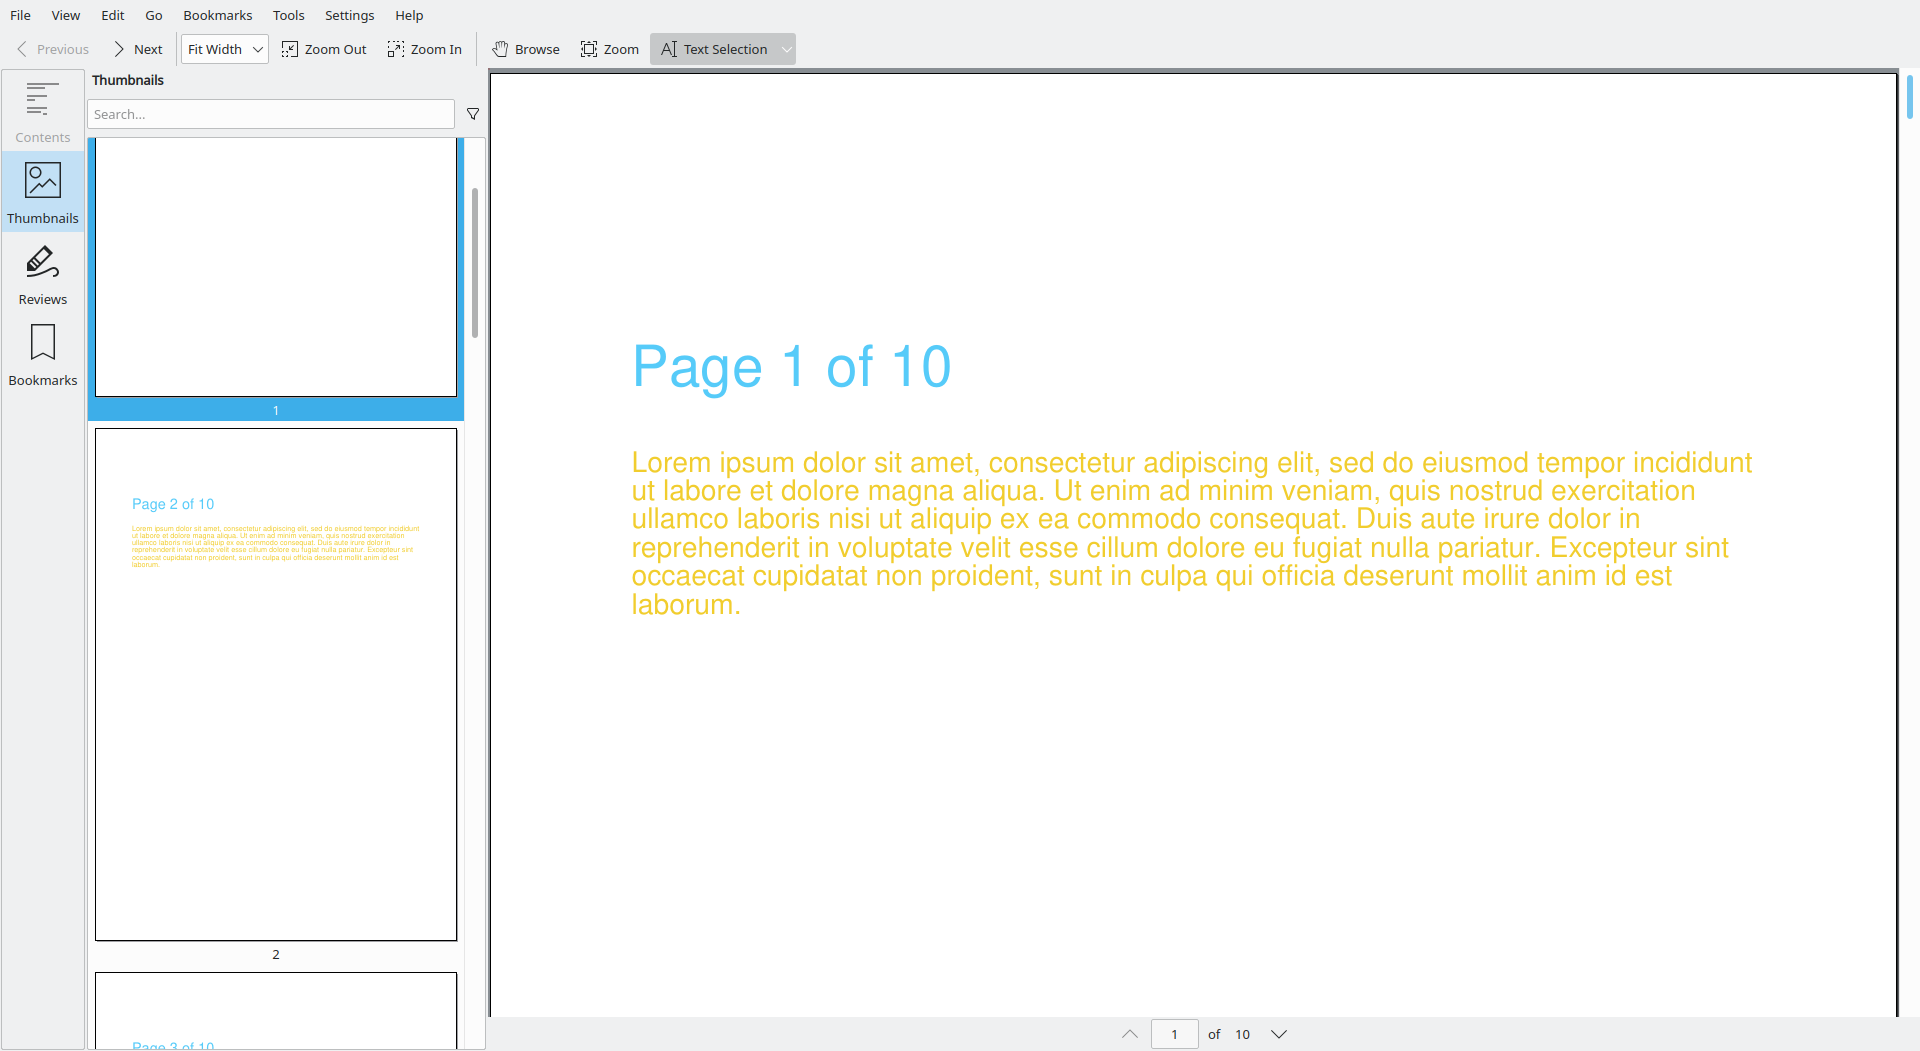Open the Help menu

point(409,15)
